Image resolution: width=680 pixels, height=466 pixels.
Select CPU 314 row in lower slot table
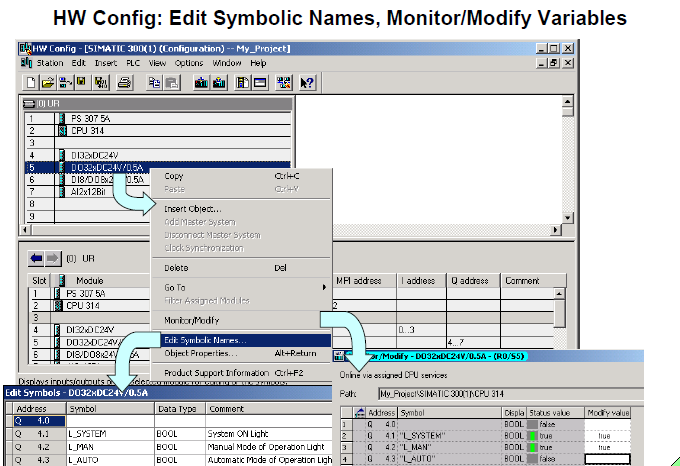pos(89,306)
